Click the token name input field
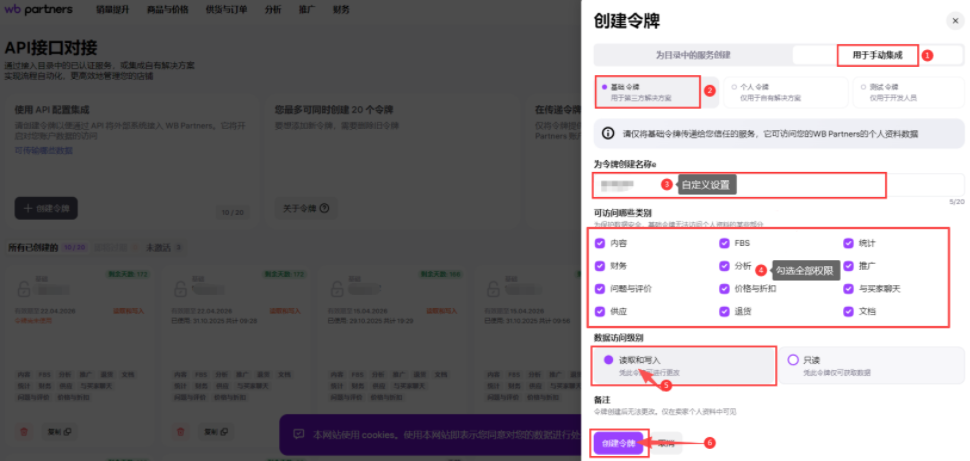This screenshot has height=461, width=970. [740, 185]
